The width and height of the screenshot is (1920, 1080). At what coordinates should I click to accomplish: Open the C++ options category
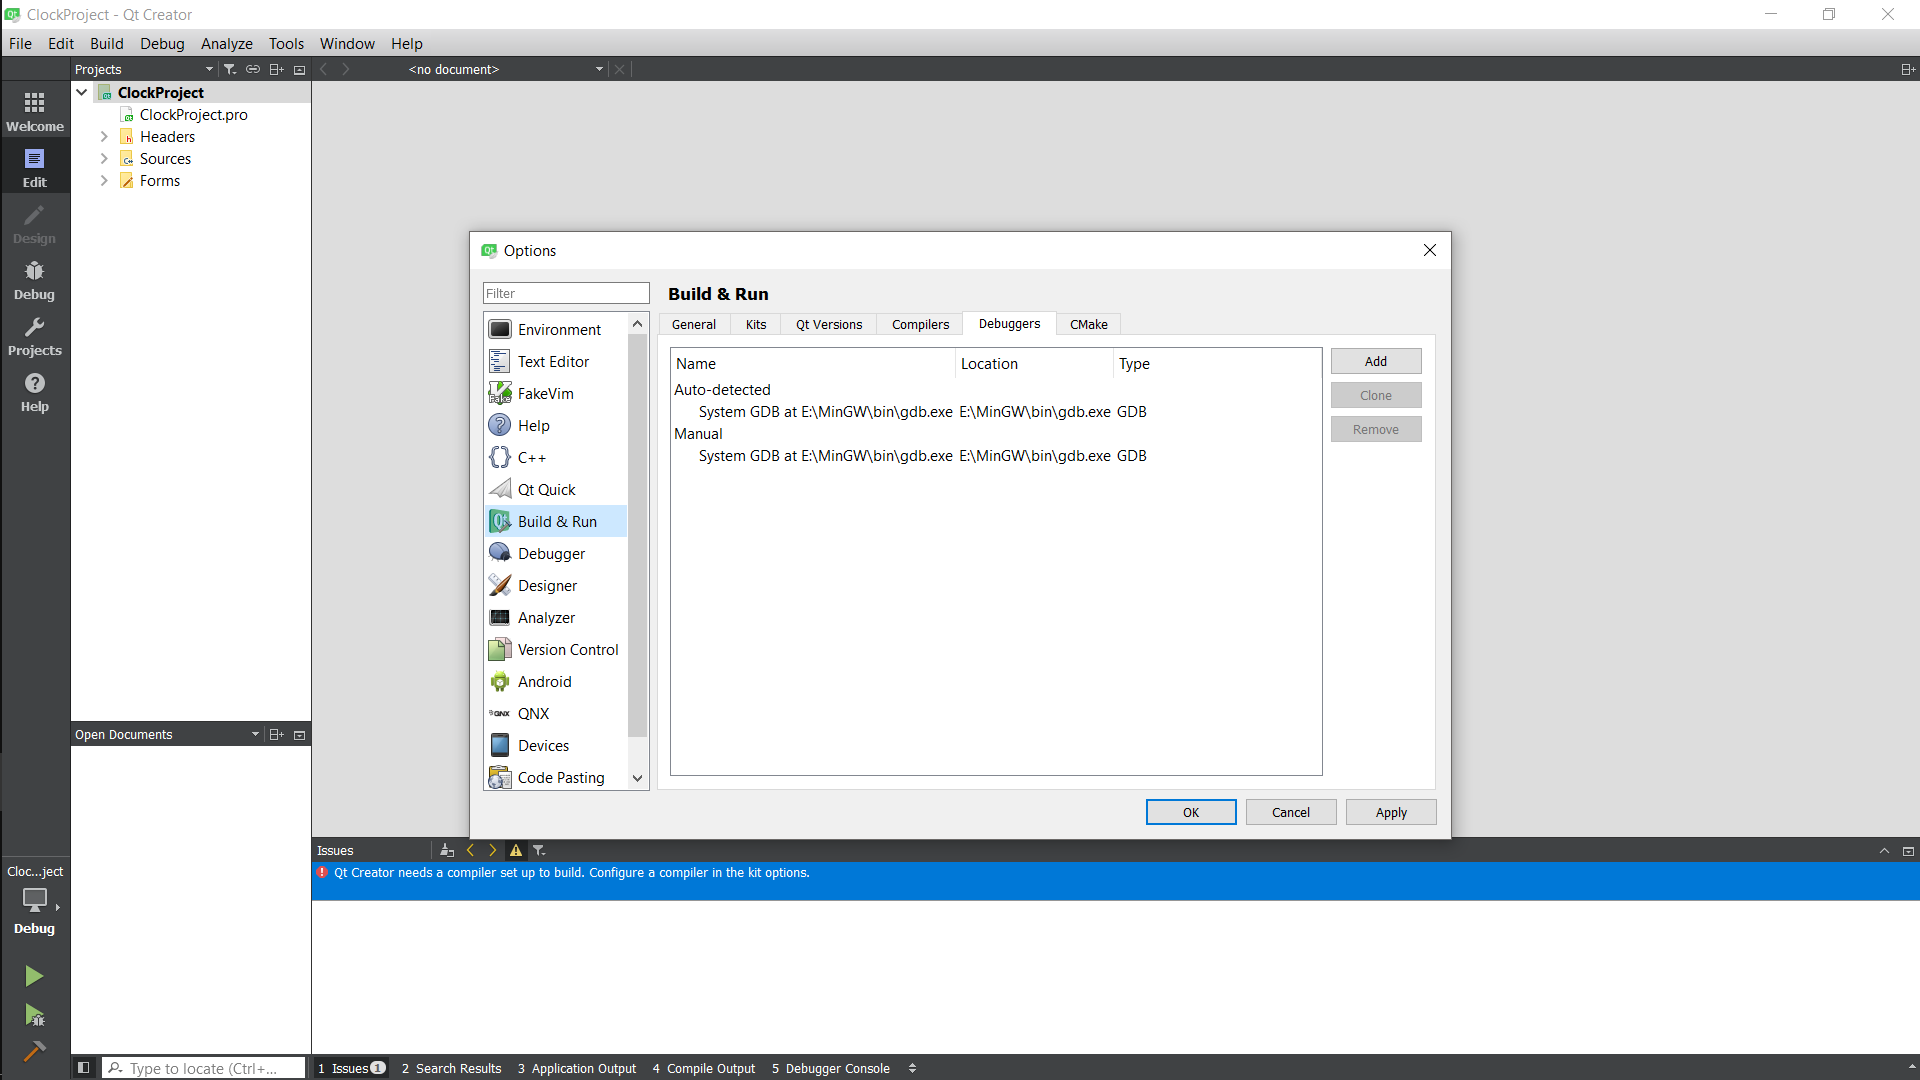pyautogui.click(x=556, y=457)
